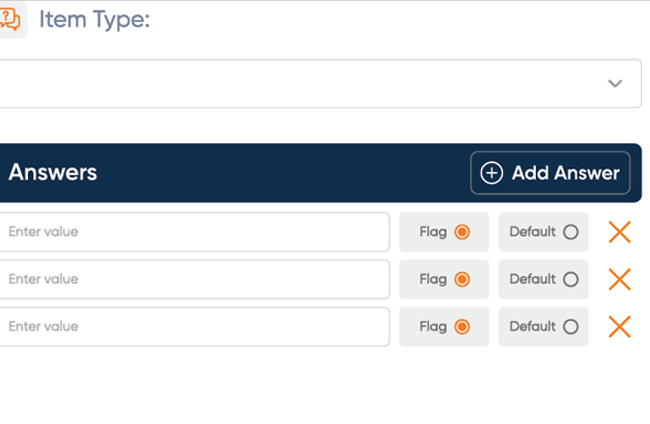The width and height of the screenshot is (650, 424).
Task: Select the Default radio in the first answer row
Action: [x=570, y=232]
